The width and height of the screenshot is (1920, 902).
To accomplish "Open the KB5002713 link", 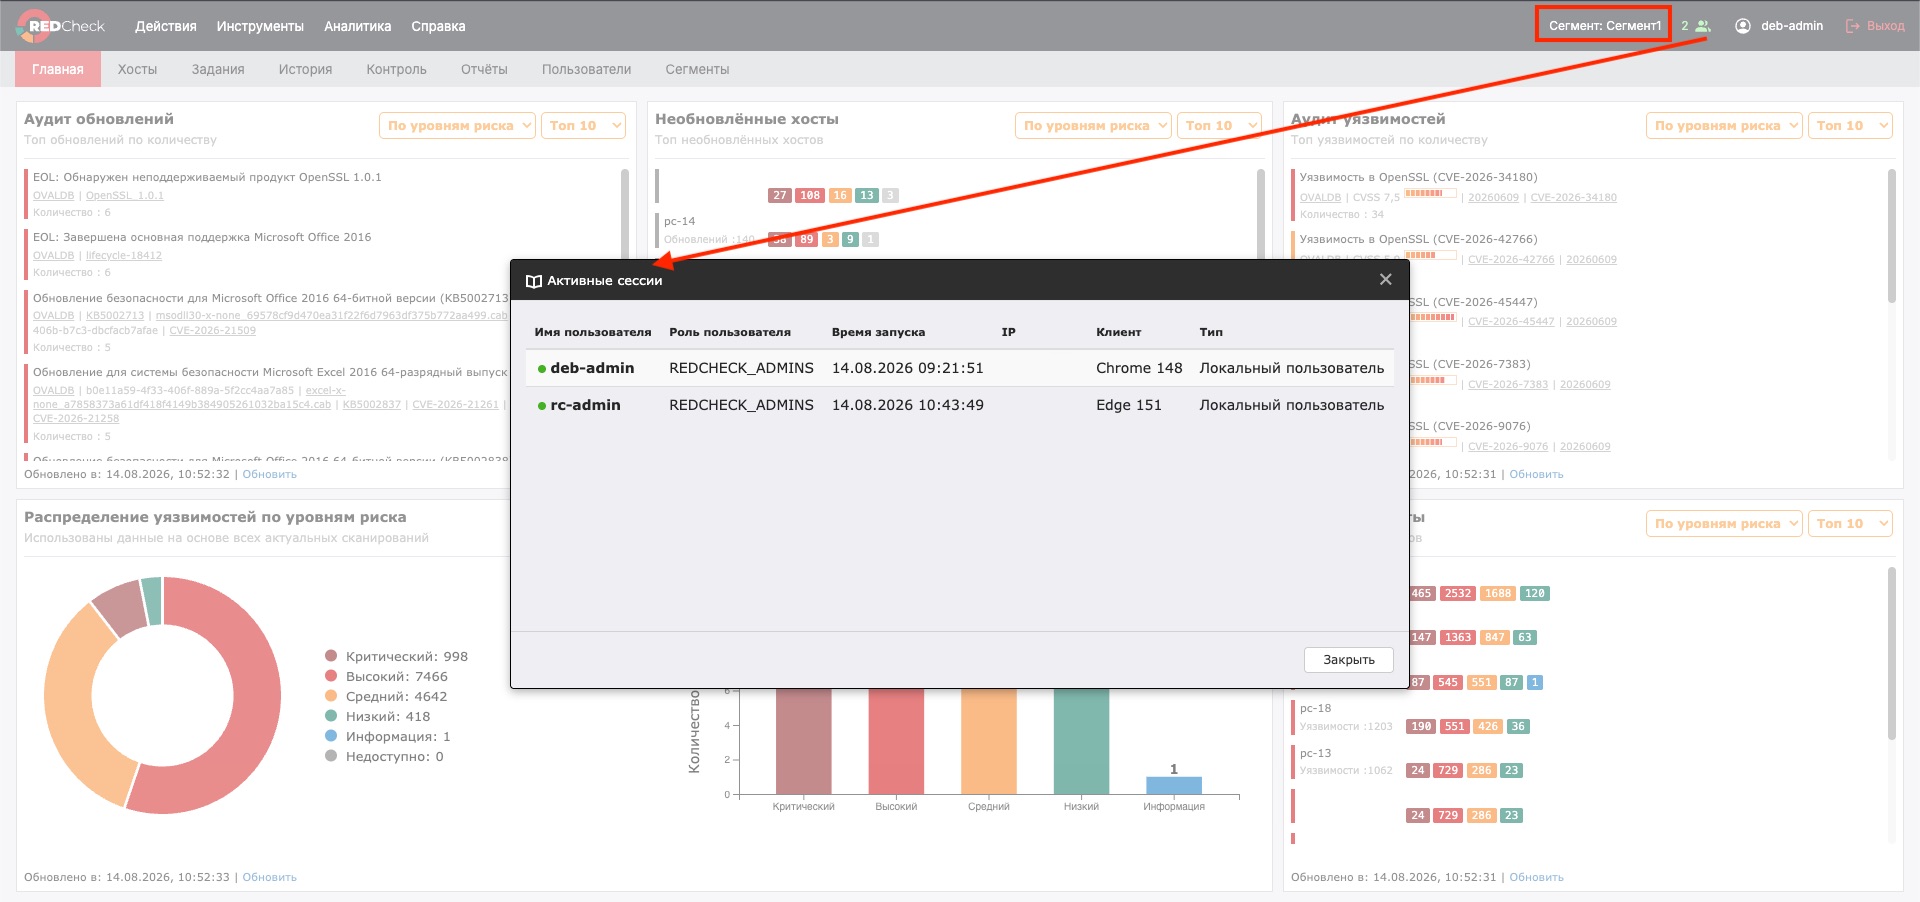I will pyautogui.click(x=115, y=315).
